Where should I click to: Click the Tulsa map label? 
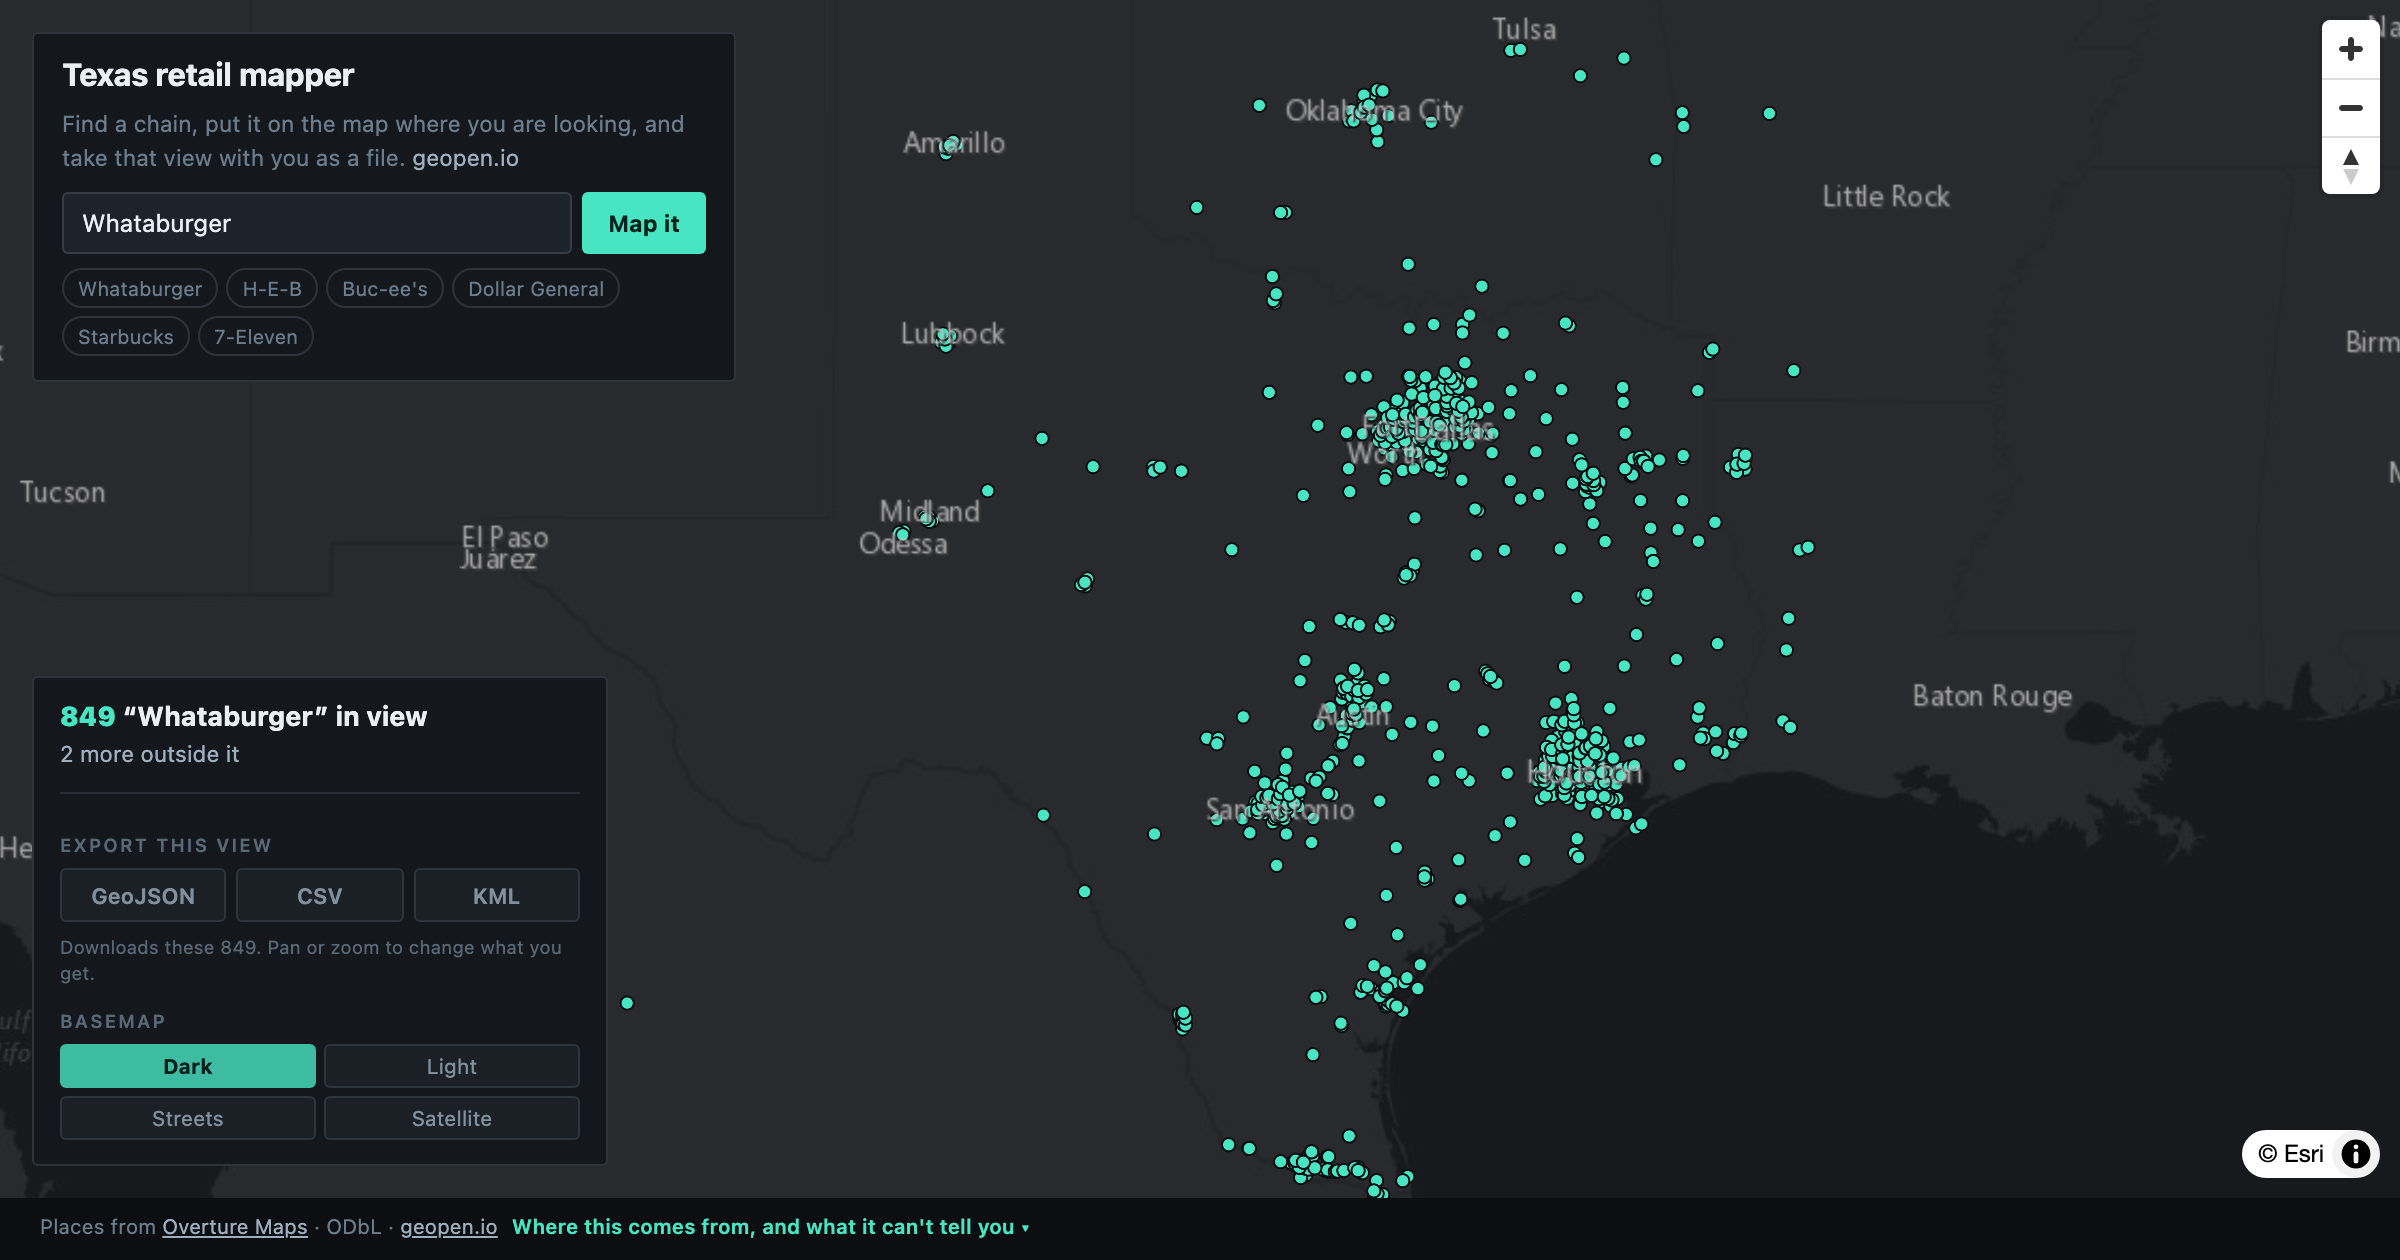coord(1524,29)
